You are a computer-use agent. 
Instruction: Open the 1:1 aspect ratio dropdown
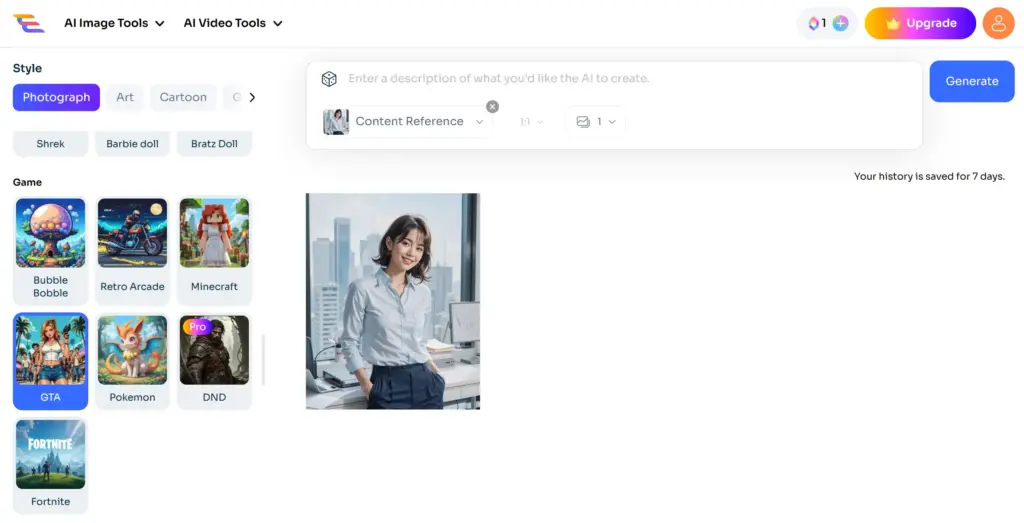531,122
